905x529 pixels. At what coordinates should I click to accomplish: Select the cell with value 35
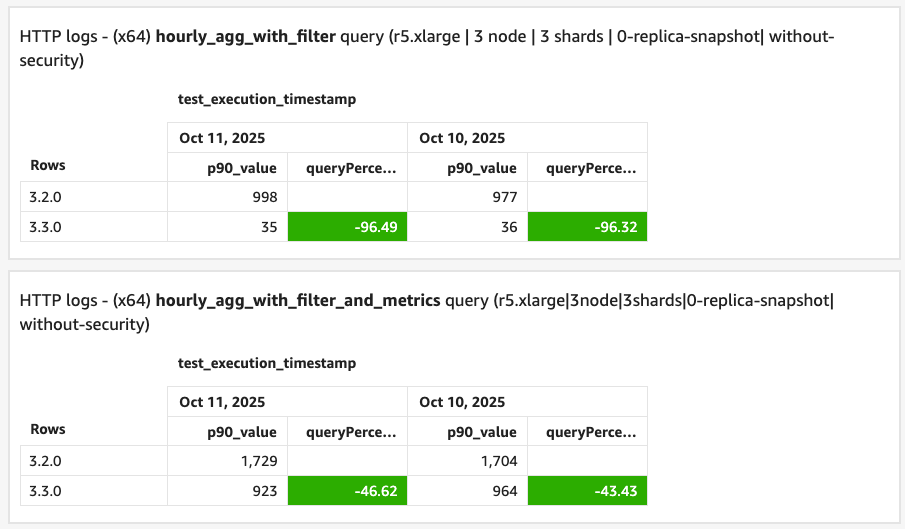[x=227, y=227]
